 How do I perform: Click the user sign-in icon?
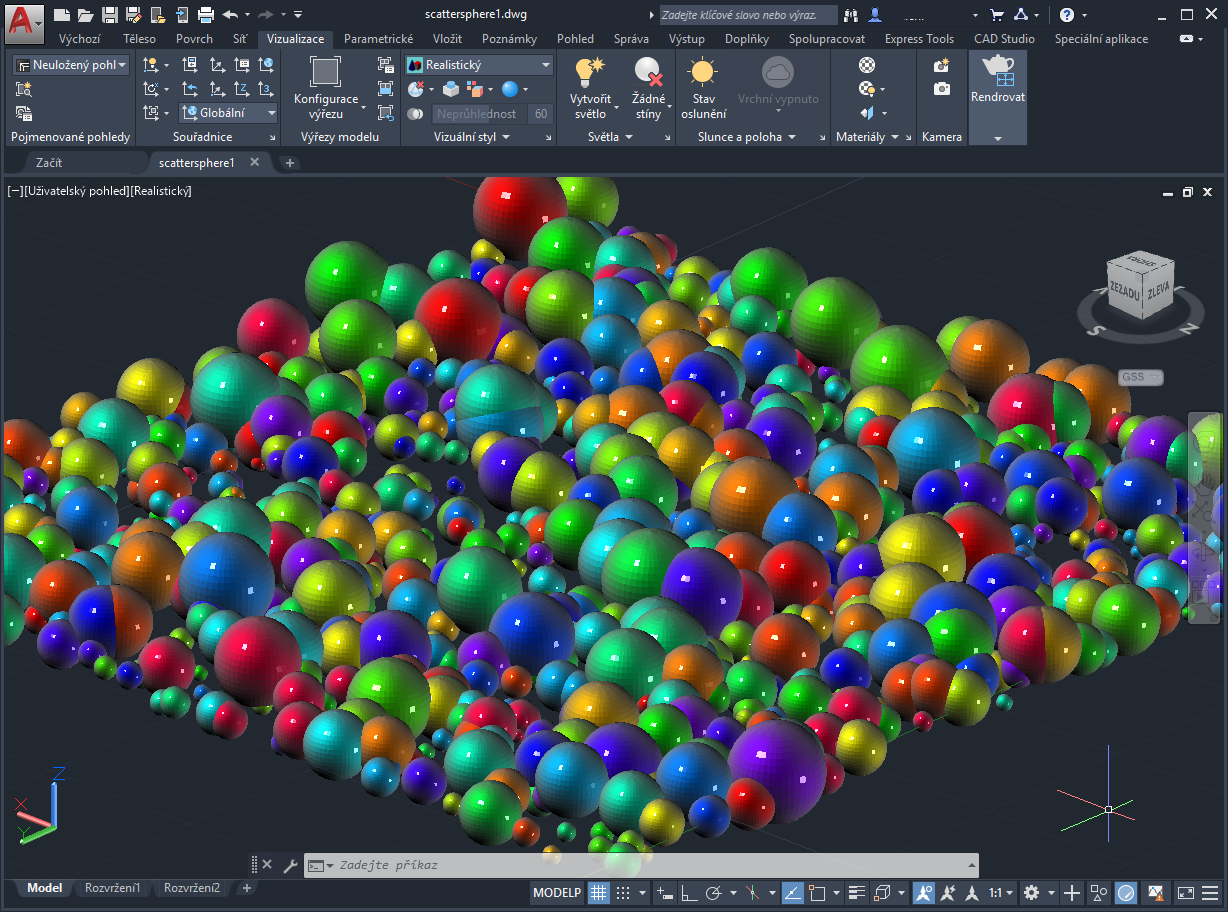[x=876, y=15]
